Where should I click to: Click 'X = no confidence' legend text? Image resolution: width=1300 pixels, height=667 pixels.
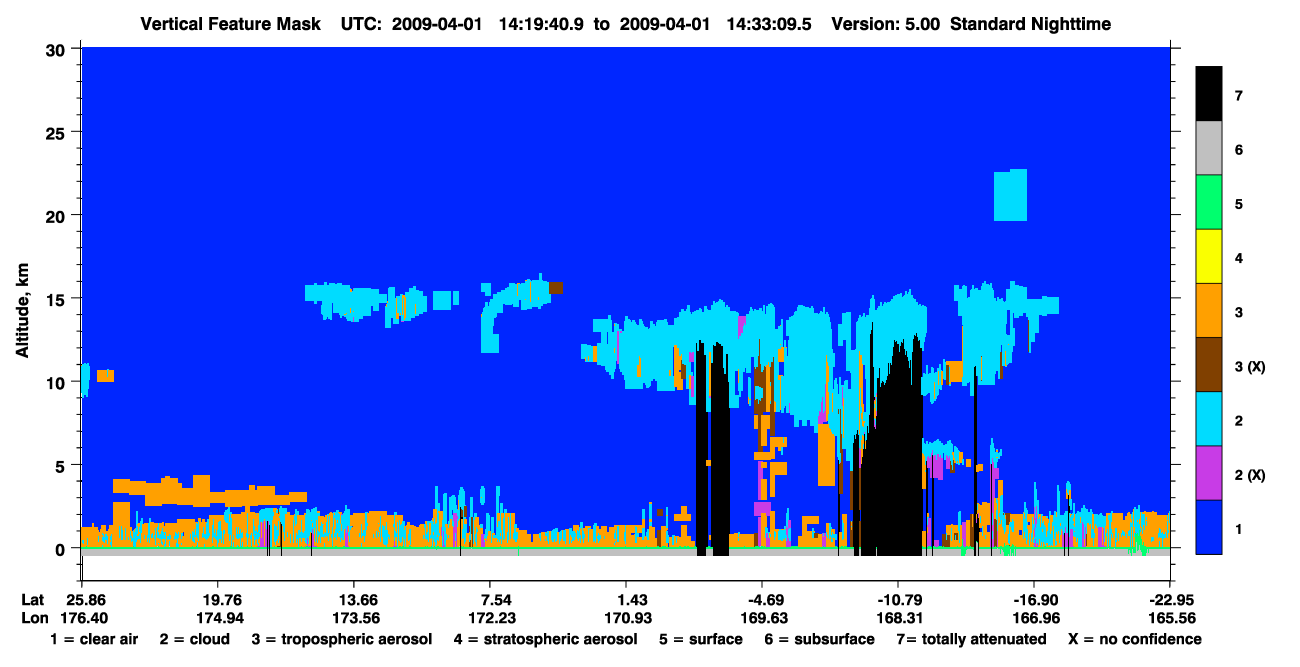click(1135, 639)
